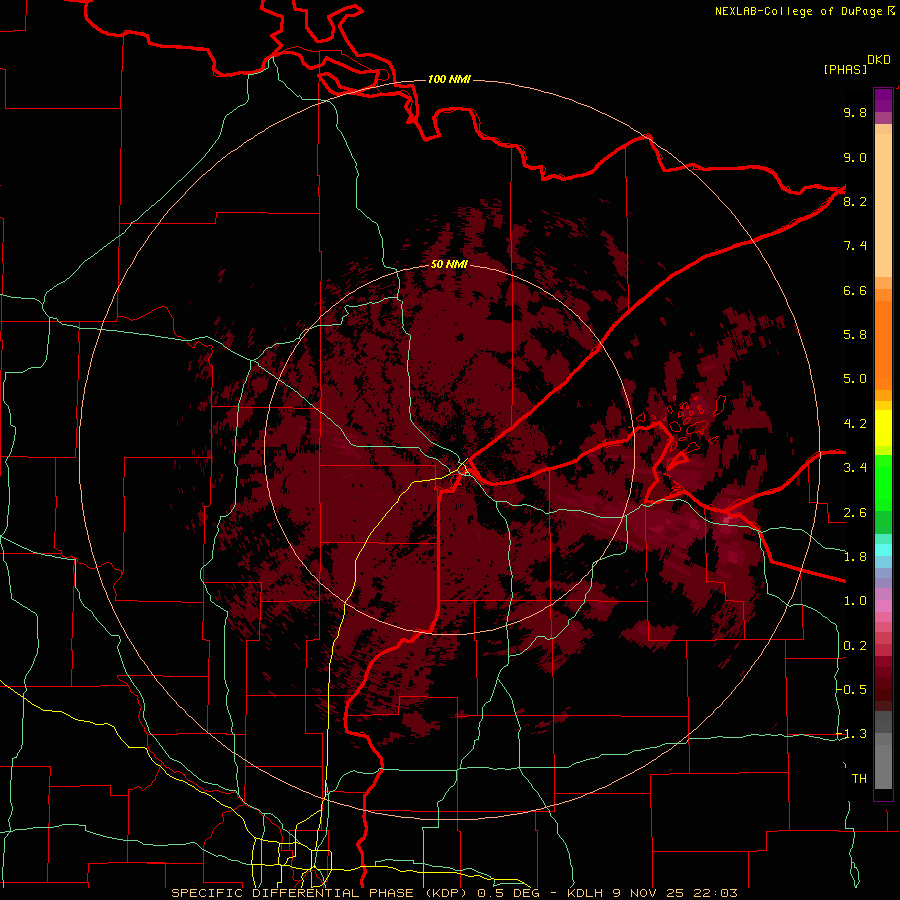Click the TH threshold label
900x900 pixels.
(x=859, y=779)
